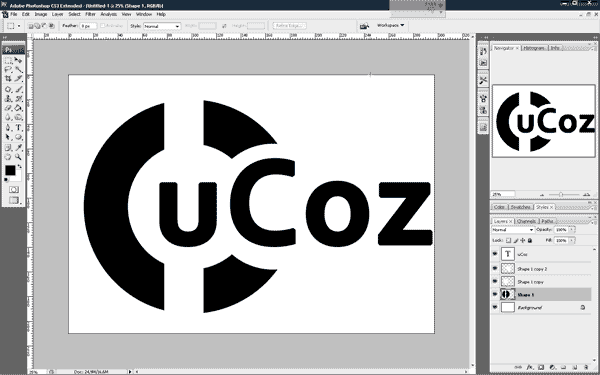Viewport: 600px width, 375px height.
Task: Click the background color swatch
Action: click(18, 178)
